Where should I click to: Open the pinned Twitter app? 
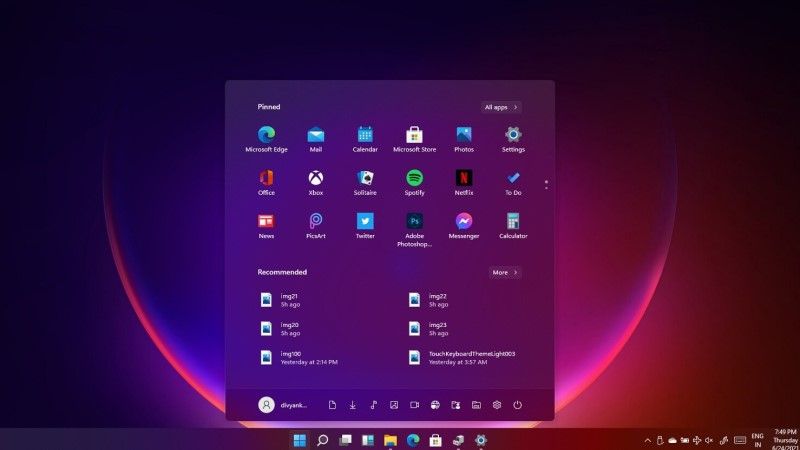point(365,226)
